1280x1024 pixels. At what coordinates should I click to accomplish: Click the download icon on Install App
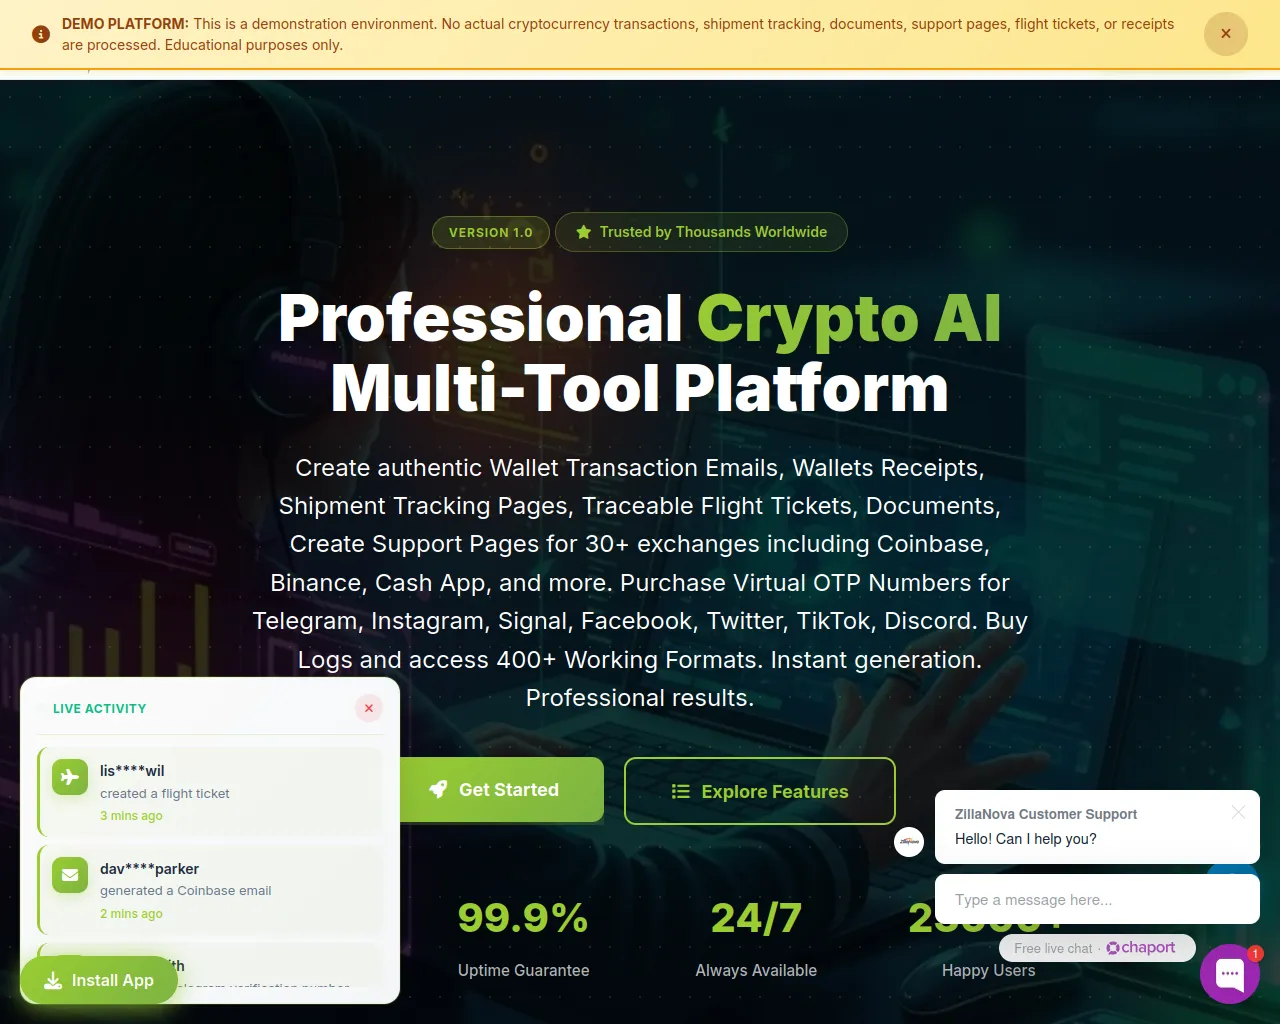53,981
